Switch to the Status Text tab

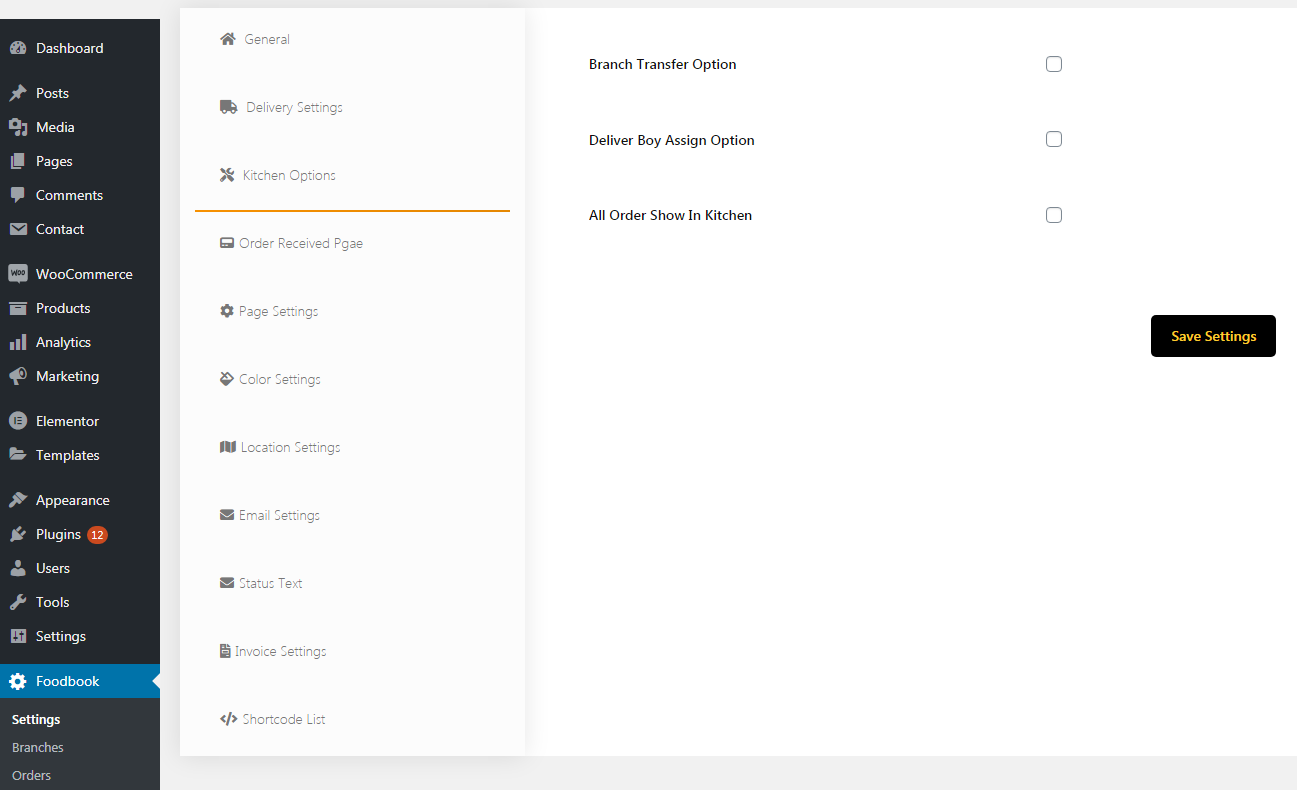point(270,583)
